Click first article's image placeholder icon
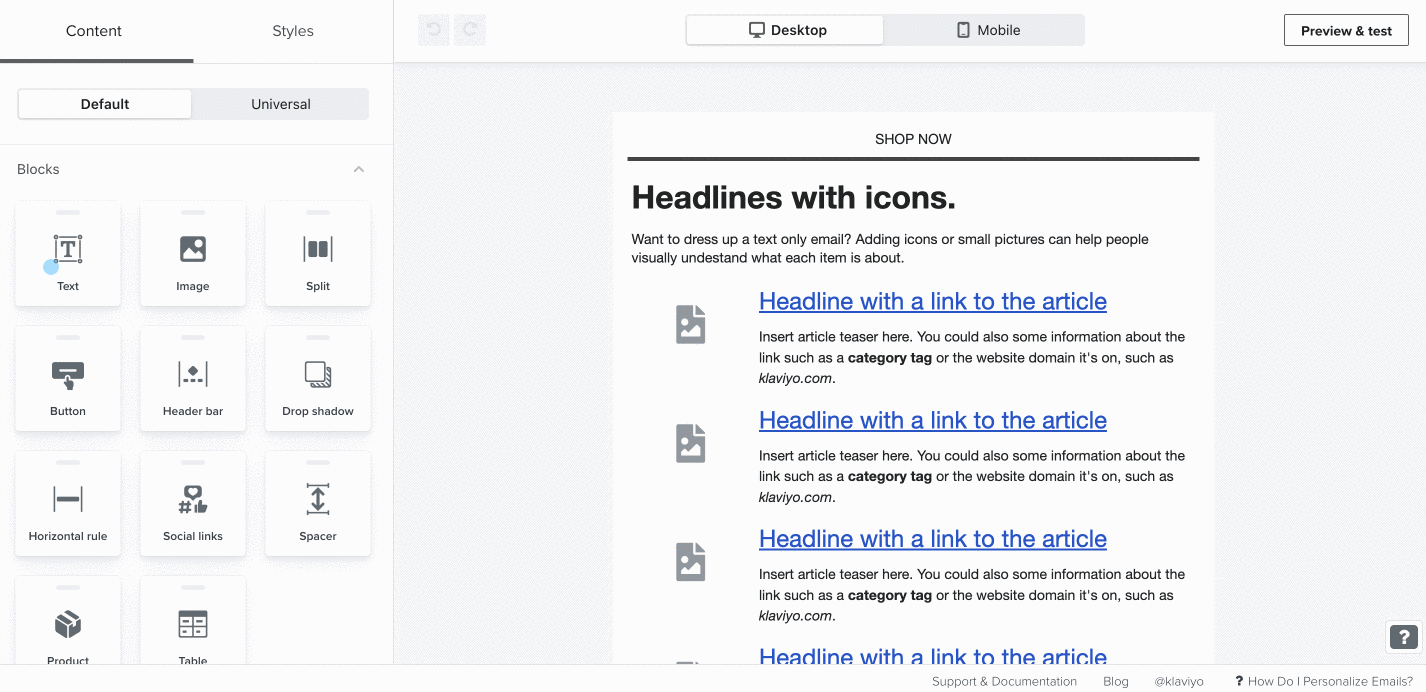1426x692 pixels. tap(691, 325)
